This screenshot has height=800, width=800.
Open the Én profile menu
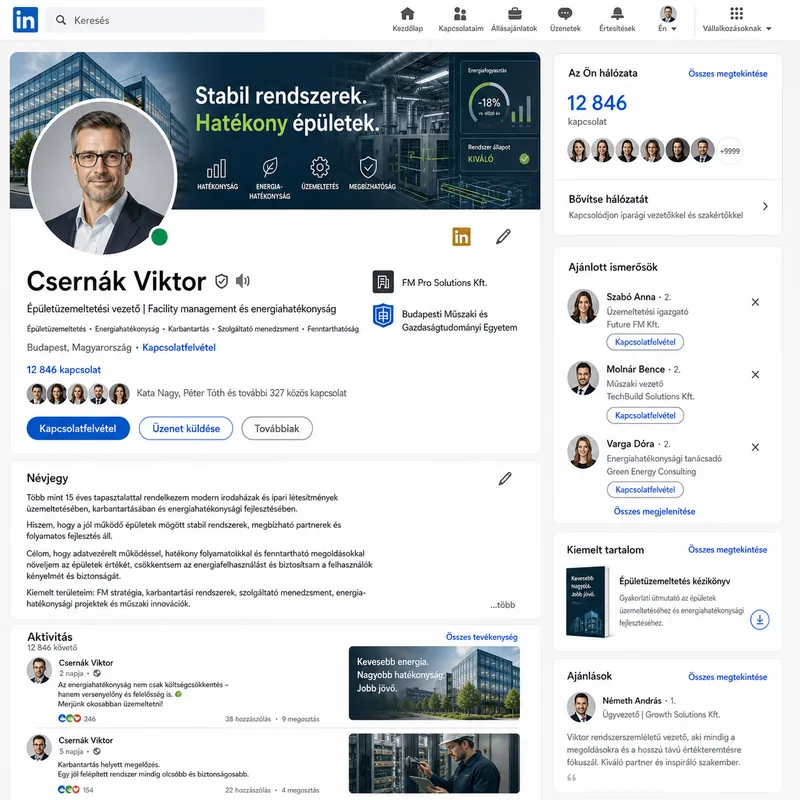click(668, 19)
